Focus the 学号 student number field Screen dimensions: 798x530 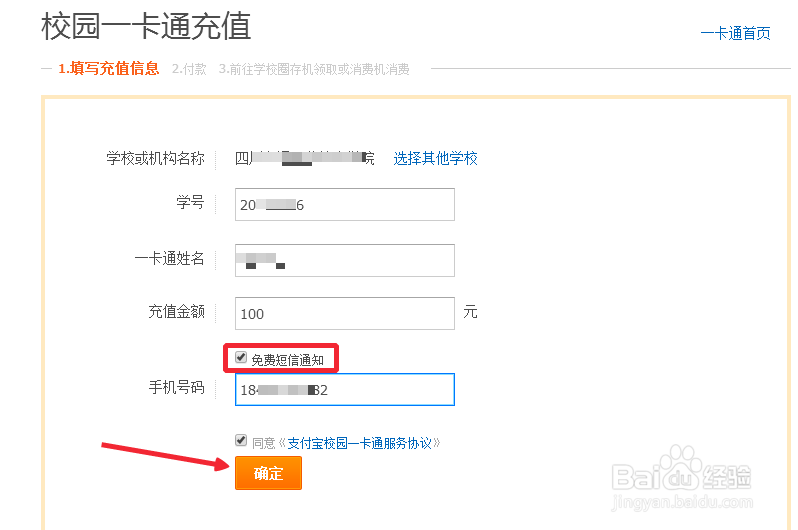345,205
